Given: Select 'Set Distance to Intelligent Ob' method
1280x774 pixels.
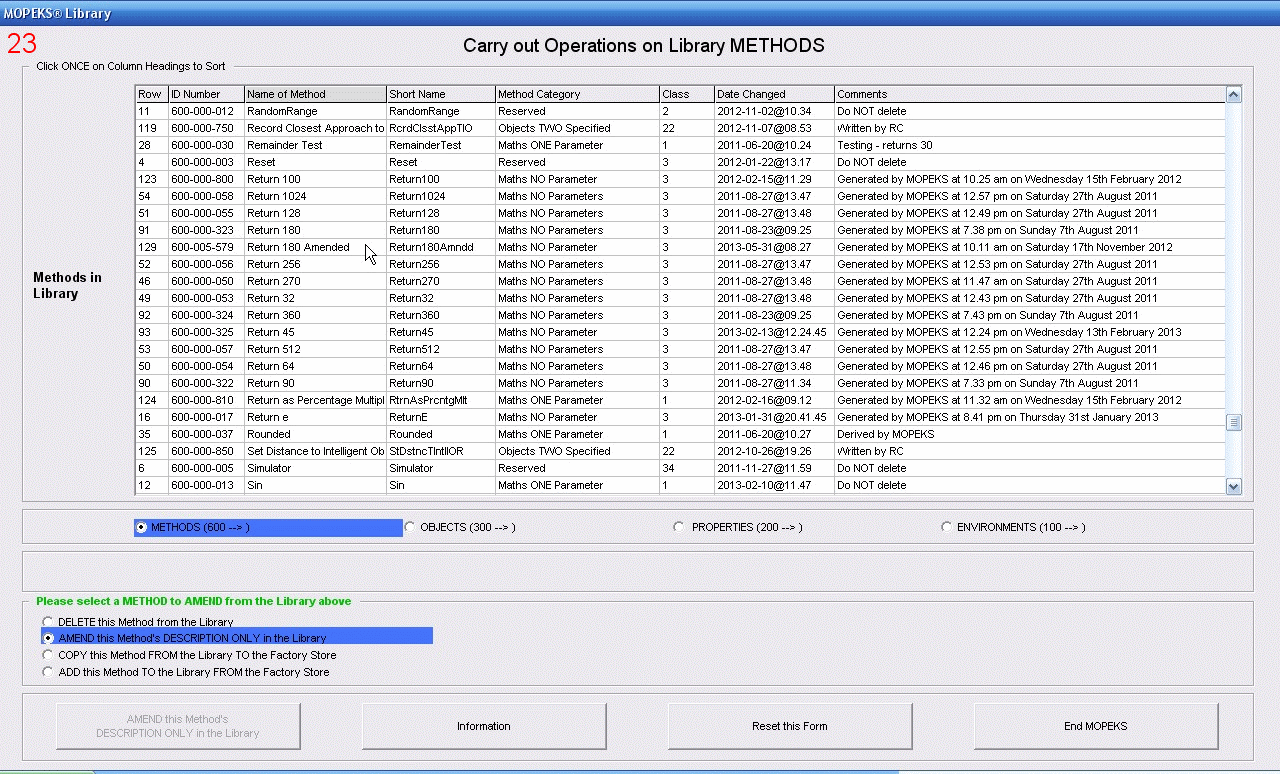Looking at the screenshot, I should (x=315, y=451).
